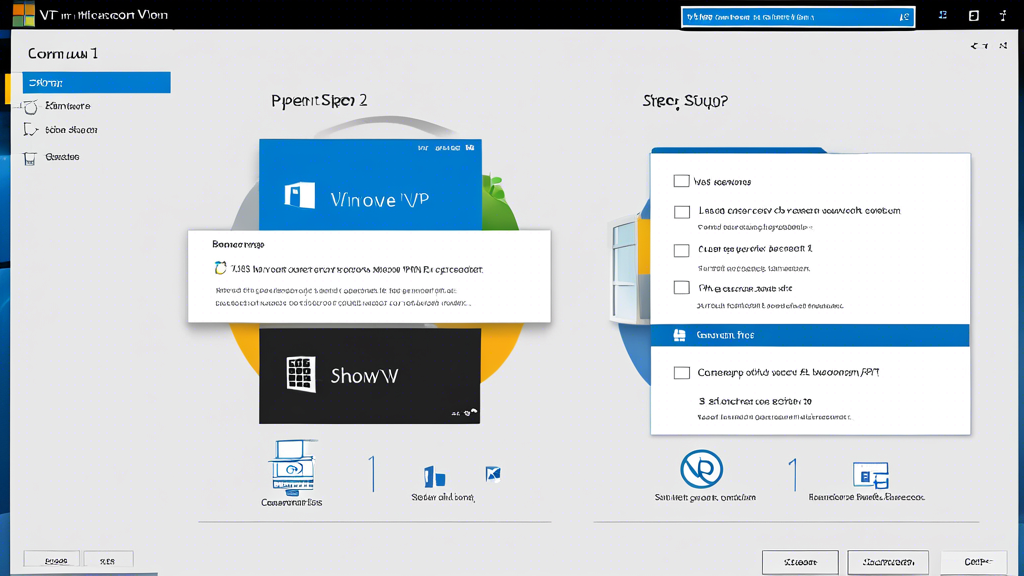Click the first outlined button at bottom right
This screenshot has height=576, width=1024.
click(799, 562)
